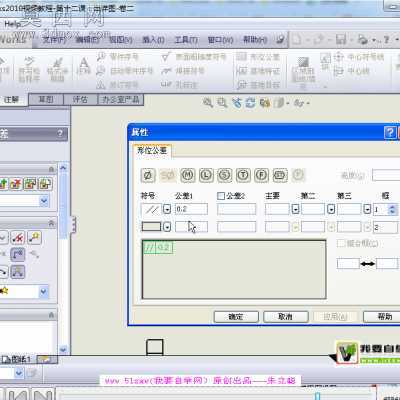Open the arrow style dropdown with star icon

[44, 292]
